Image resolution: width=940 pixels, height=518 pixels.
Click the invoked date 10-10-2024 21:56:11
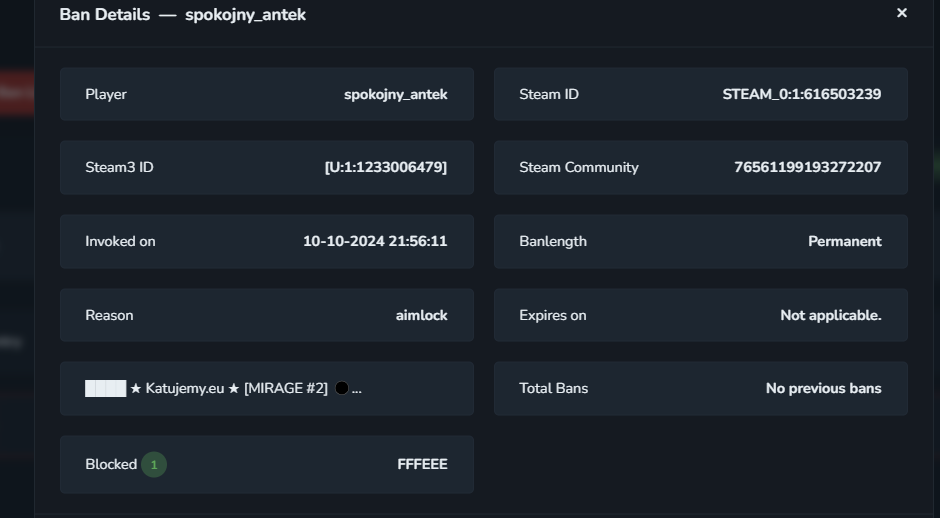[x=375, y=241]
